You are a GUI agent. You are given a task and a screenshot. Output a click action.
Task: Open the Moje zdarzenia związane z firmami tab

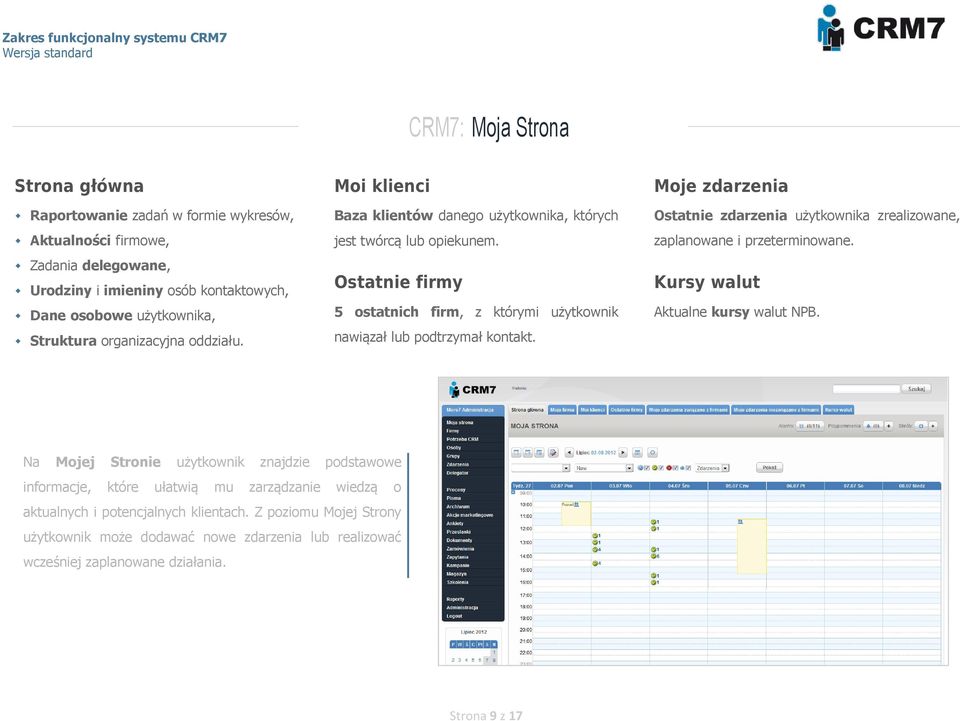688,409
